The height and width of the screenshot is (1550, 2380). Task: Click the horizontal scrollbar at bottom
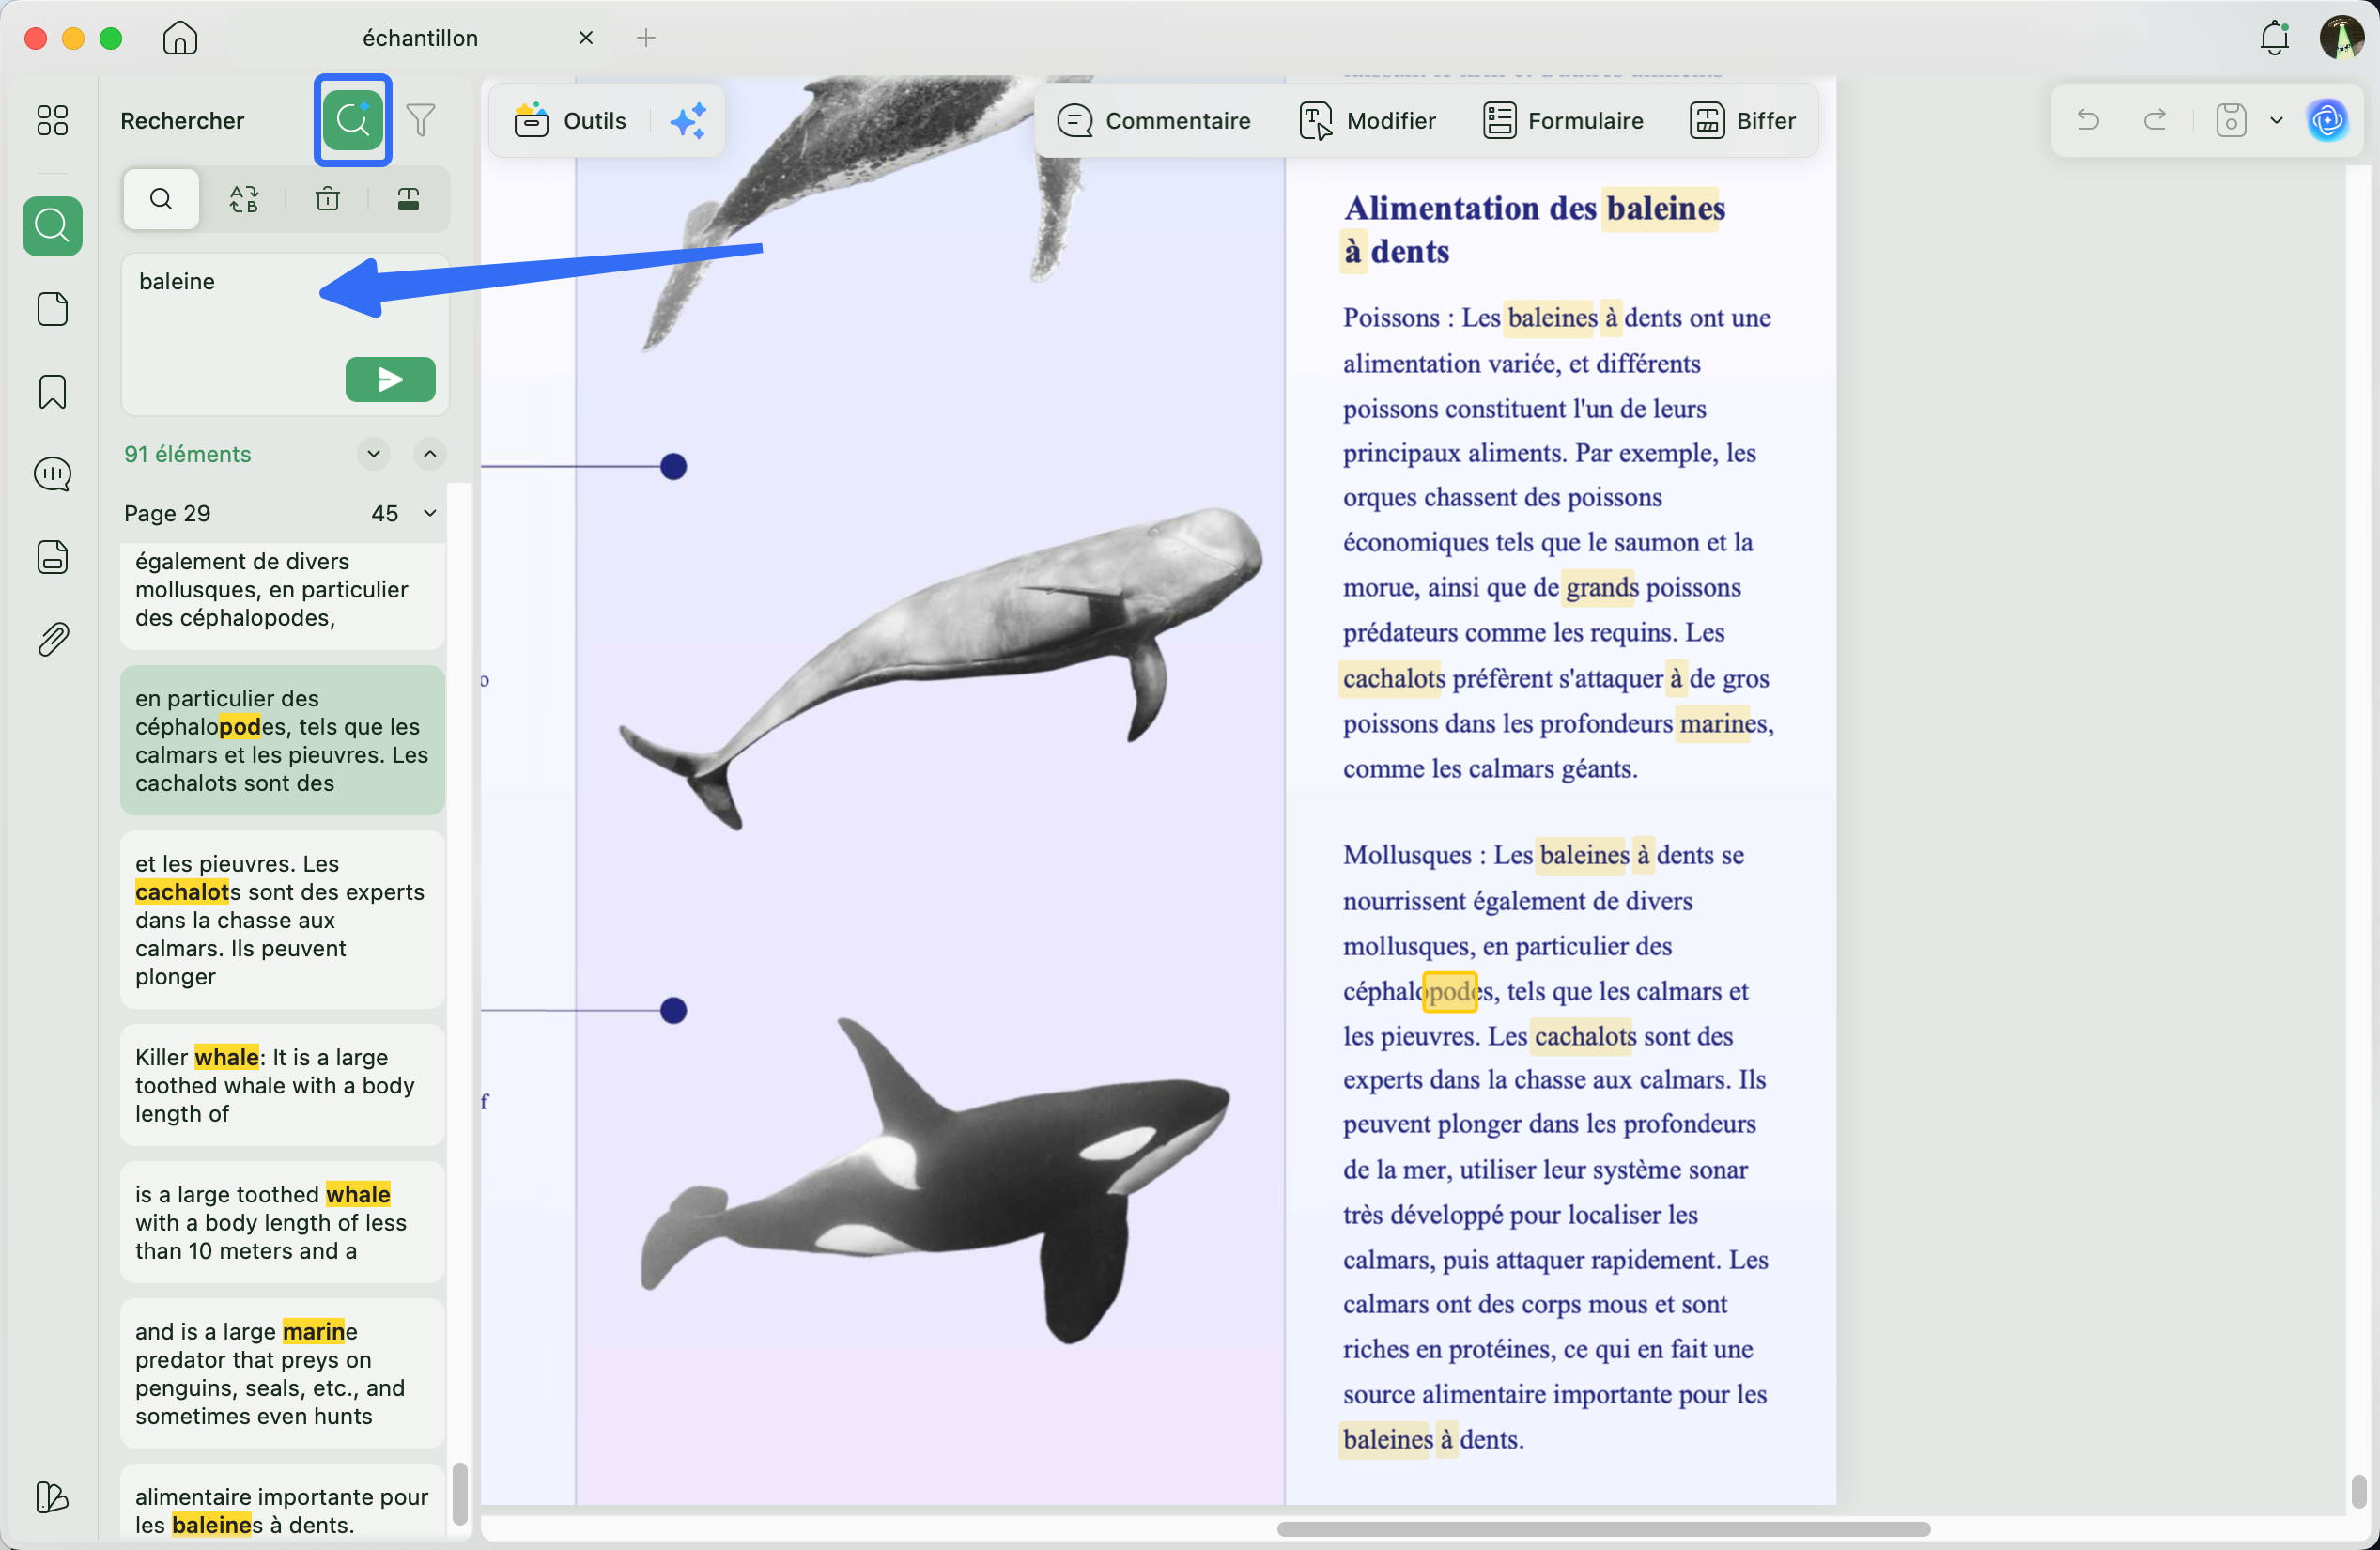[x=1602, y=1528]
